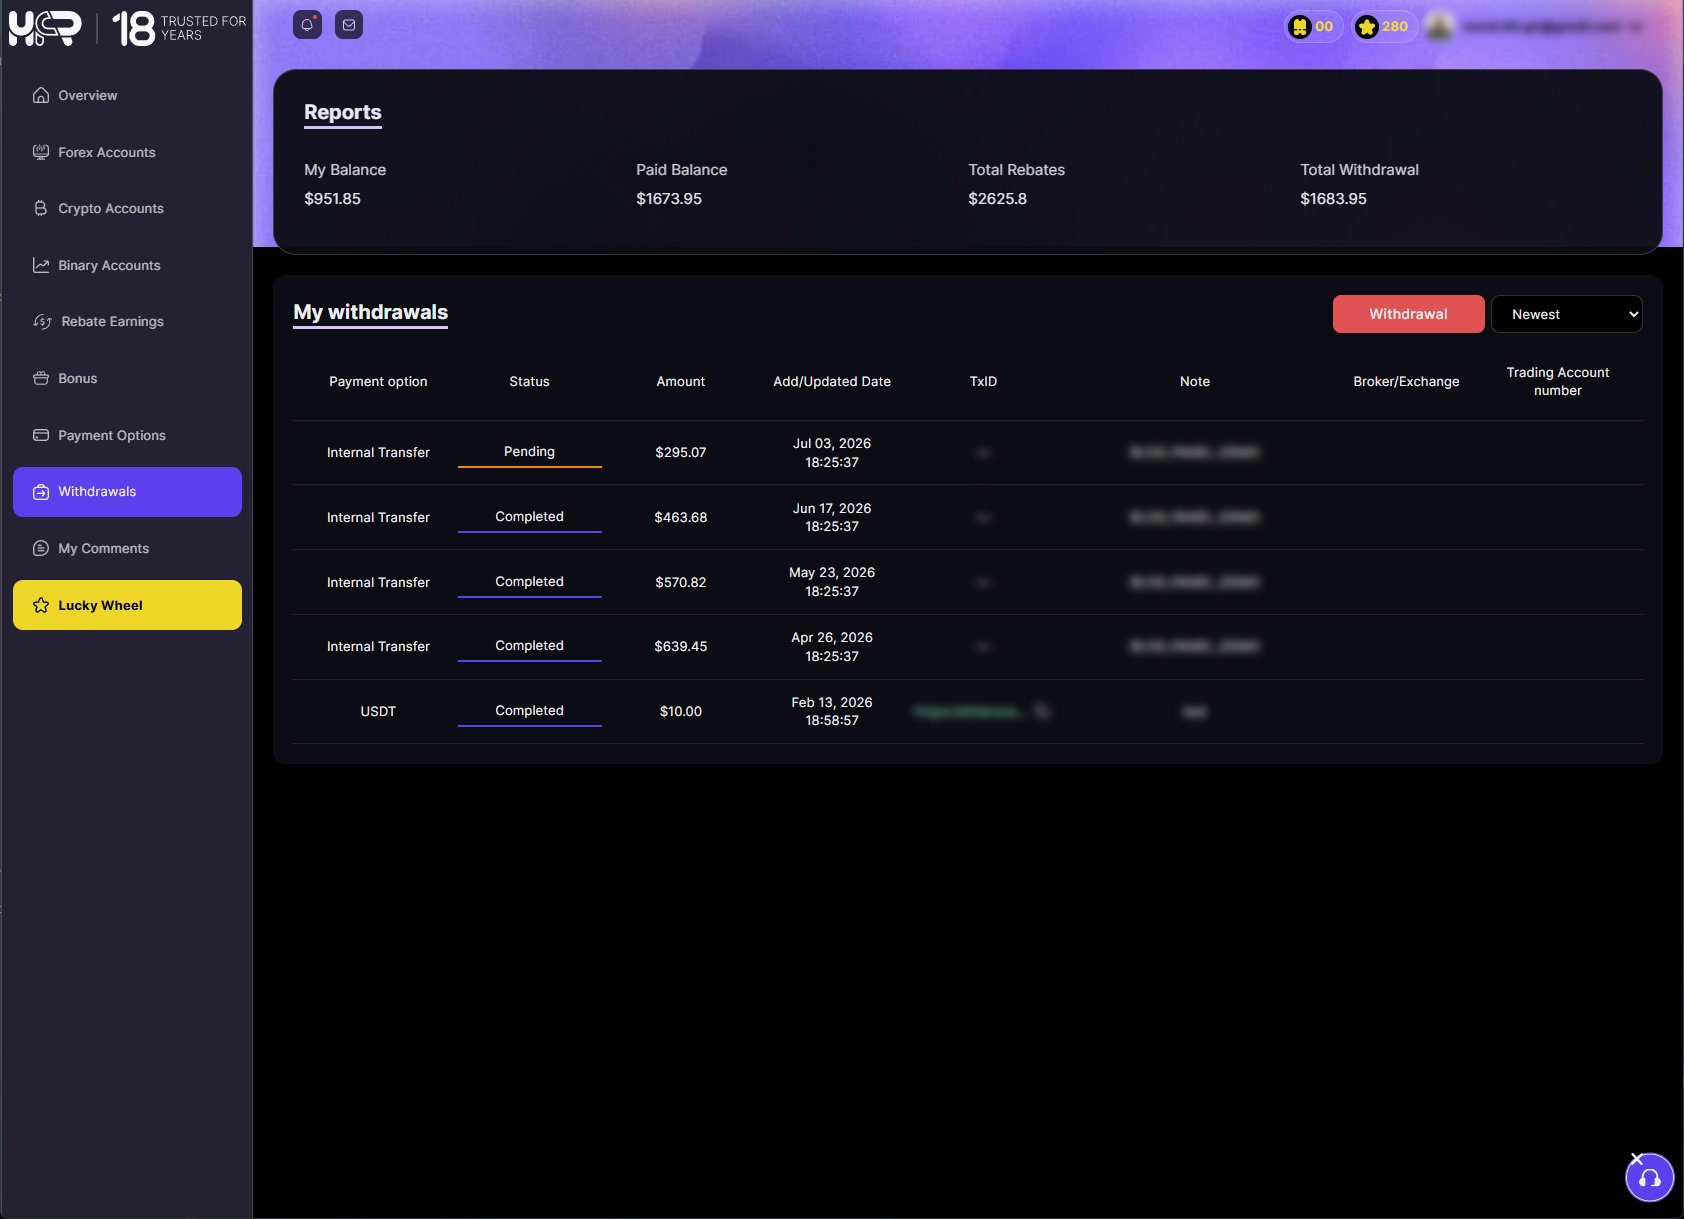Image resolution: width=1684 pixels, height=1219 pixels.
Task: Open My Comments page
Action: pyautogui.click(x=127, y=548)
